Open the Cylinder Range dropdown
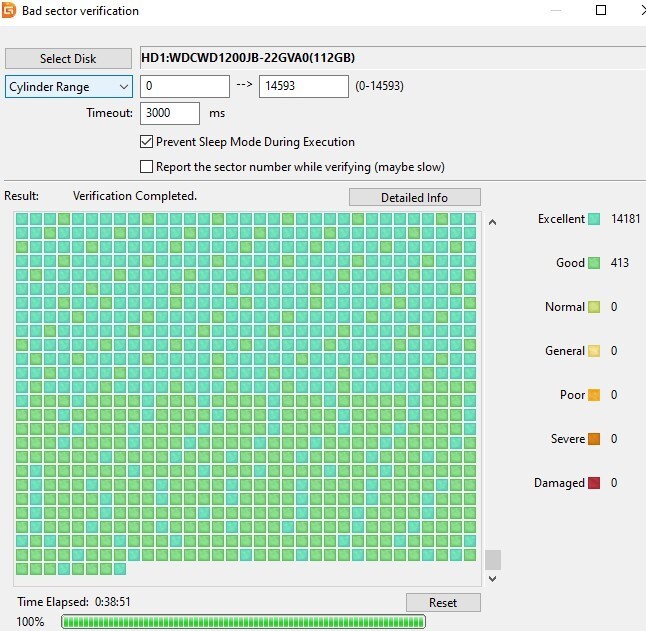 pyautogui.click(x=69, y=86)
